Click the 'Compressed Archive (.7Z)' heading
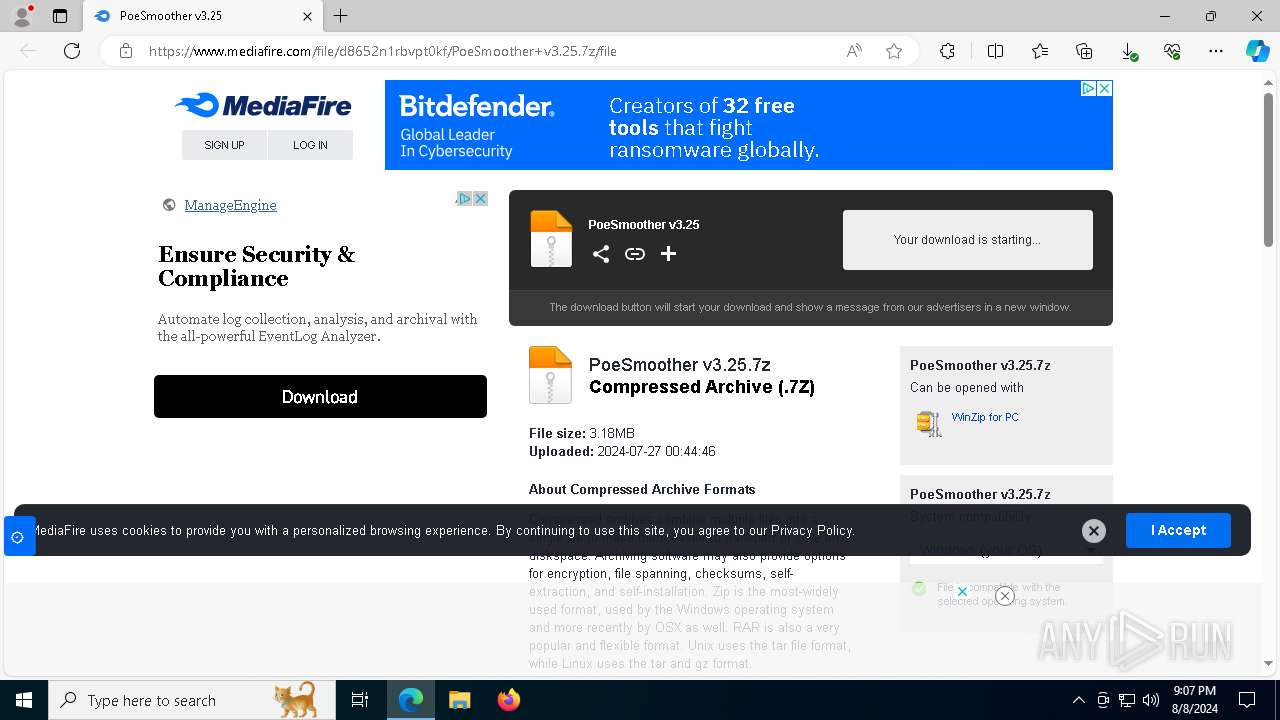 (x=702, y=387)
